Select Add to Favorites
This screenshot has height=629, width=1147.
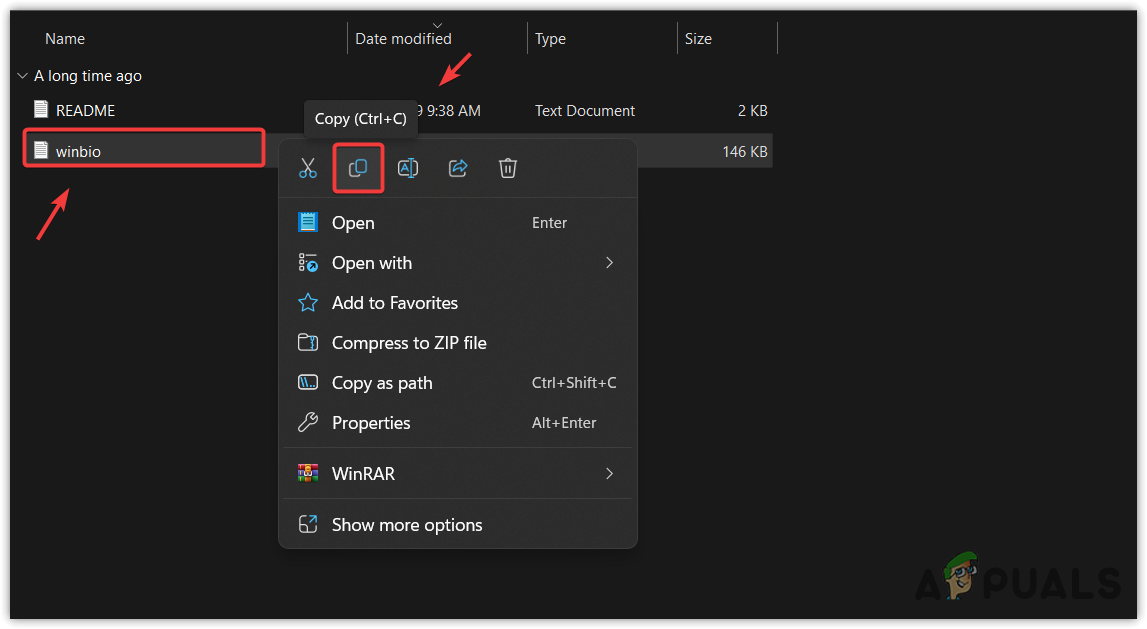pos(394,303)
